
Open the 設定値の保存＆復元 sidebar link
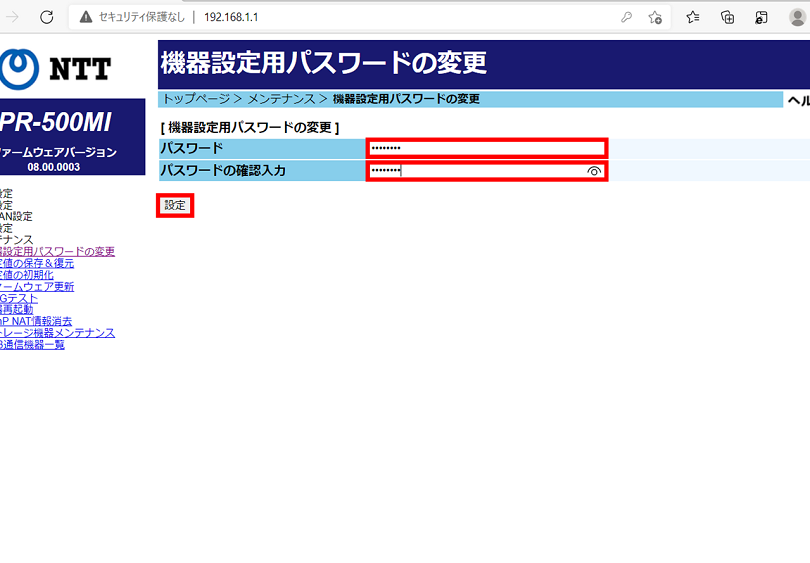(38, 263)
